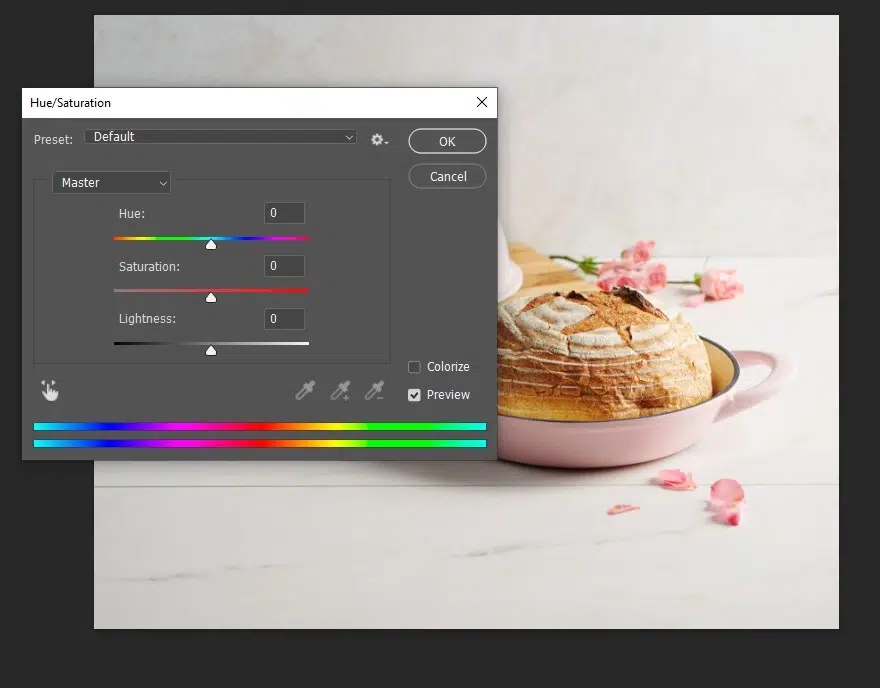
Task: Open the preset options gear menu
Action: tap(379, 140)
